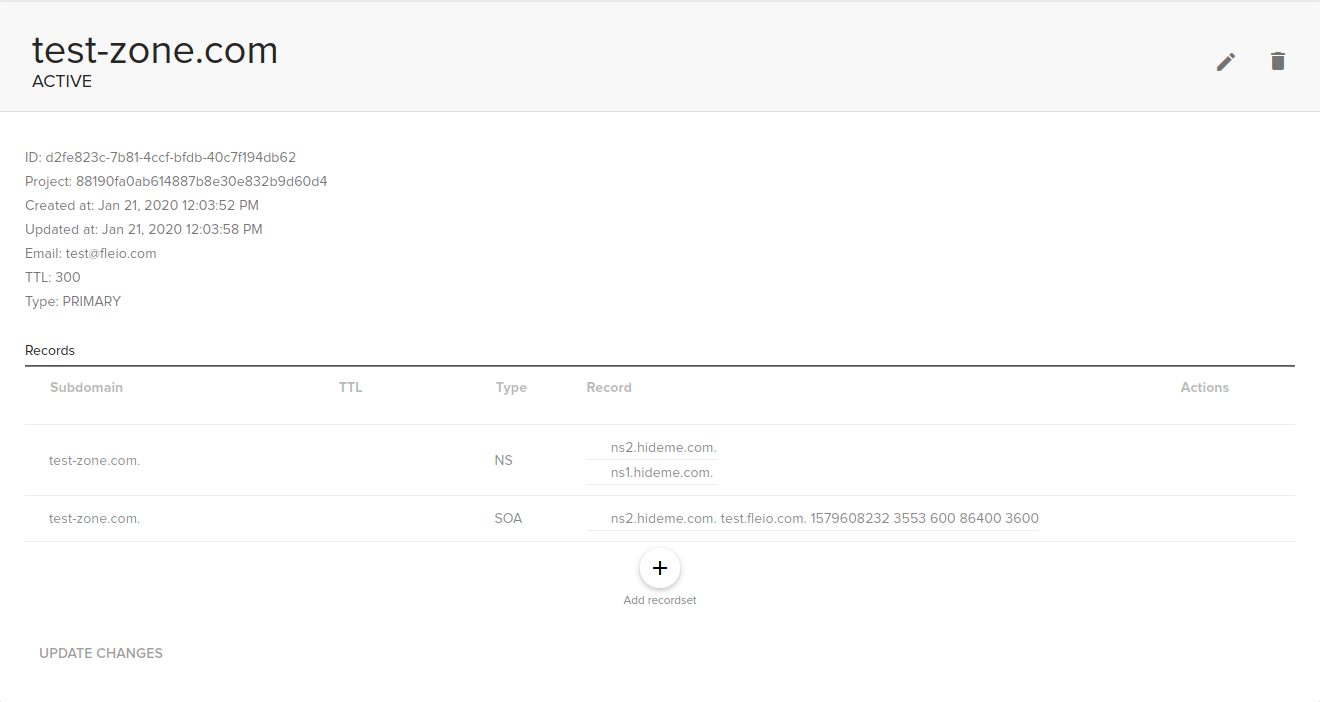Image resolution: width=1320 pixels, height=702 pixels.
Task: Click the UPDATE CHANGES button
Action: pyautogui.click(x=101, y=653)
